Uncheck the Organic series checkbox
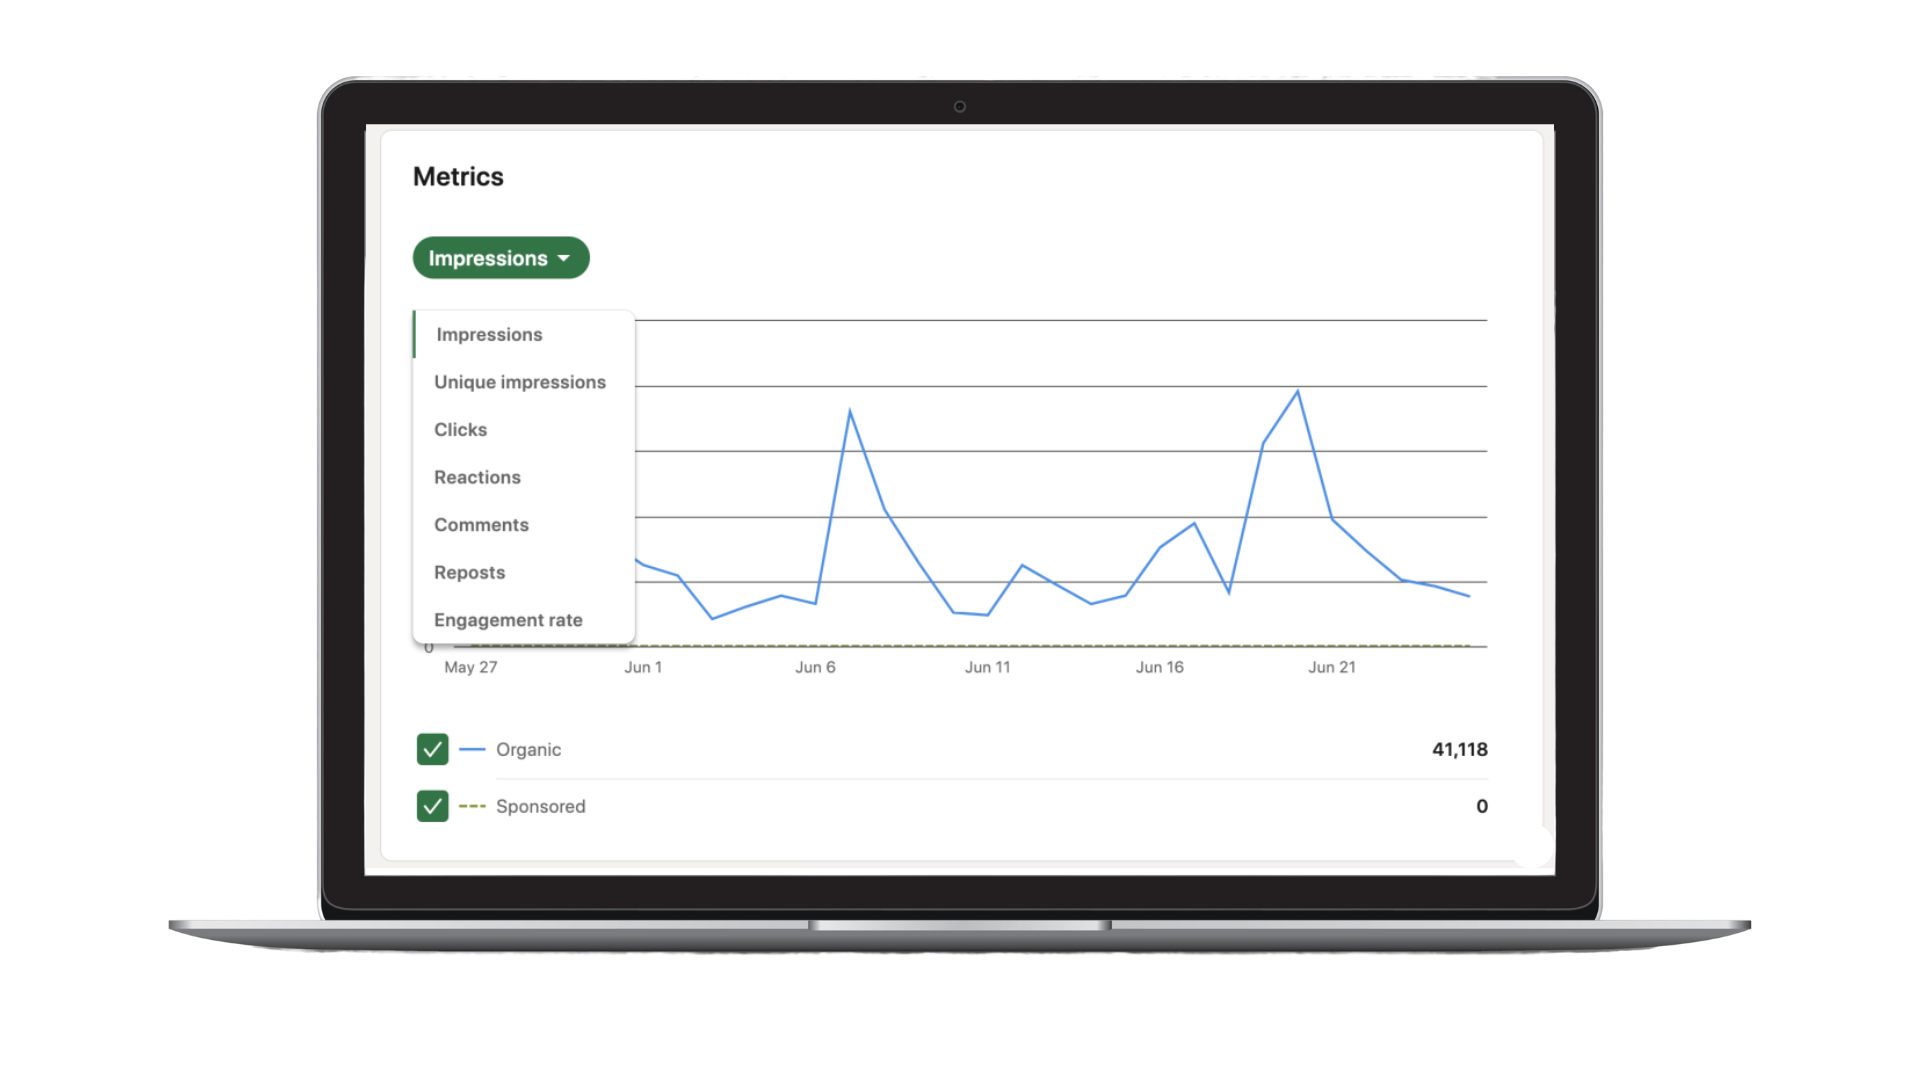This screenshot has width=1920, height=1080. pos(432,749)
